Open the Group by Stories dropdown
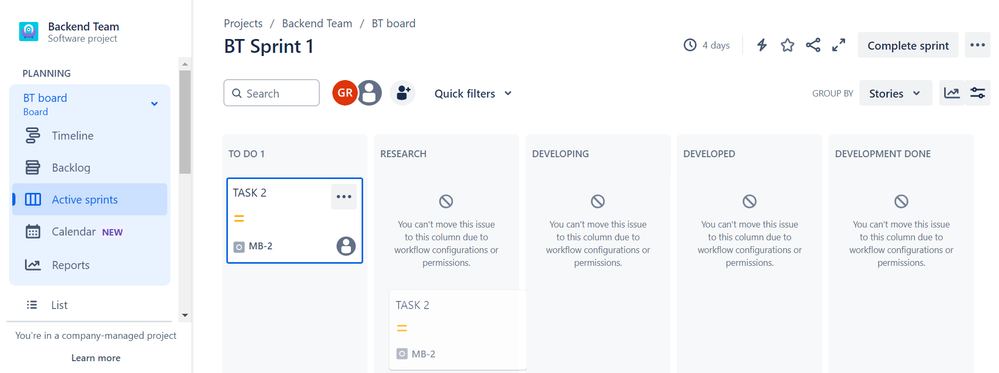 (895, 93)
